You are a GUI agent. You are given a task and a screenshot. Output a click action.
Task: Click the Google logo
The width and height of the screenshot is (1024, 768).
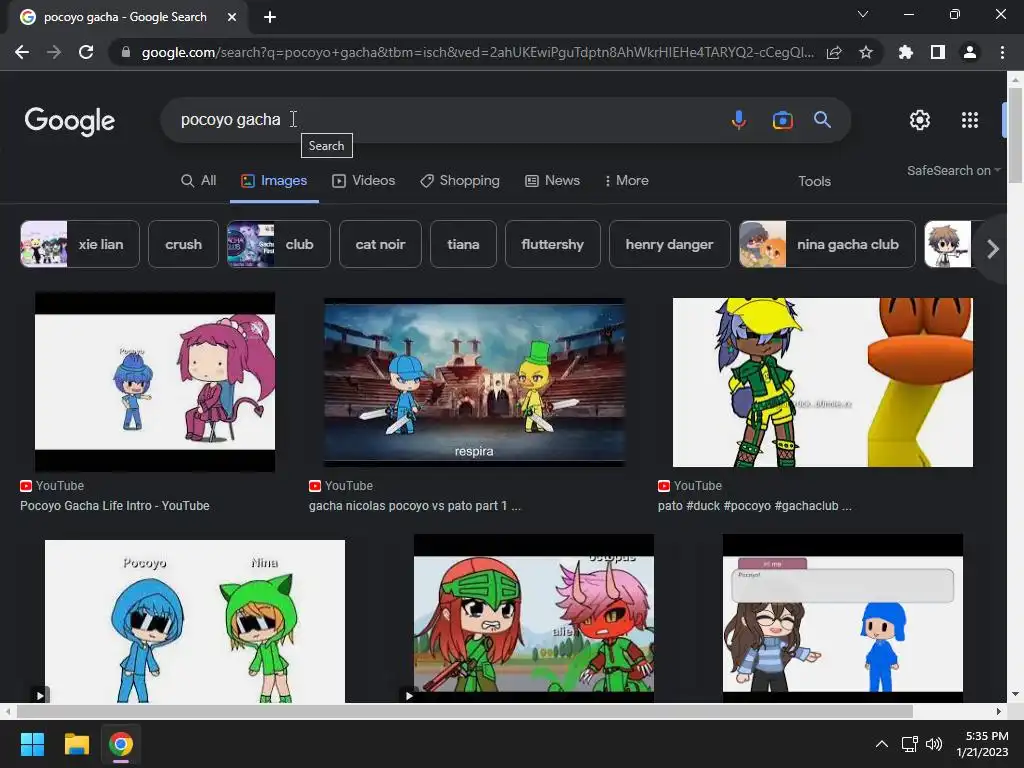[x=70, y=121]
